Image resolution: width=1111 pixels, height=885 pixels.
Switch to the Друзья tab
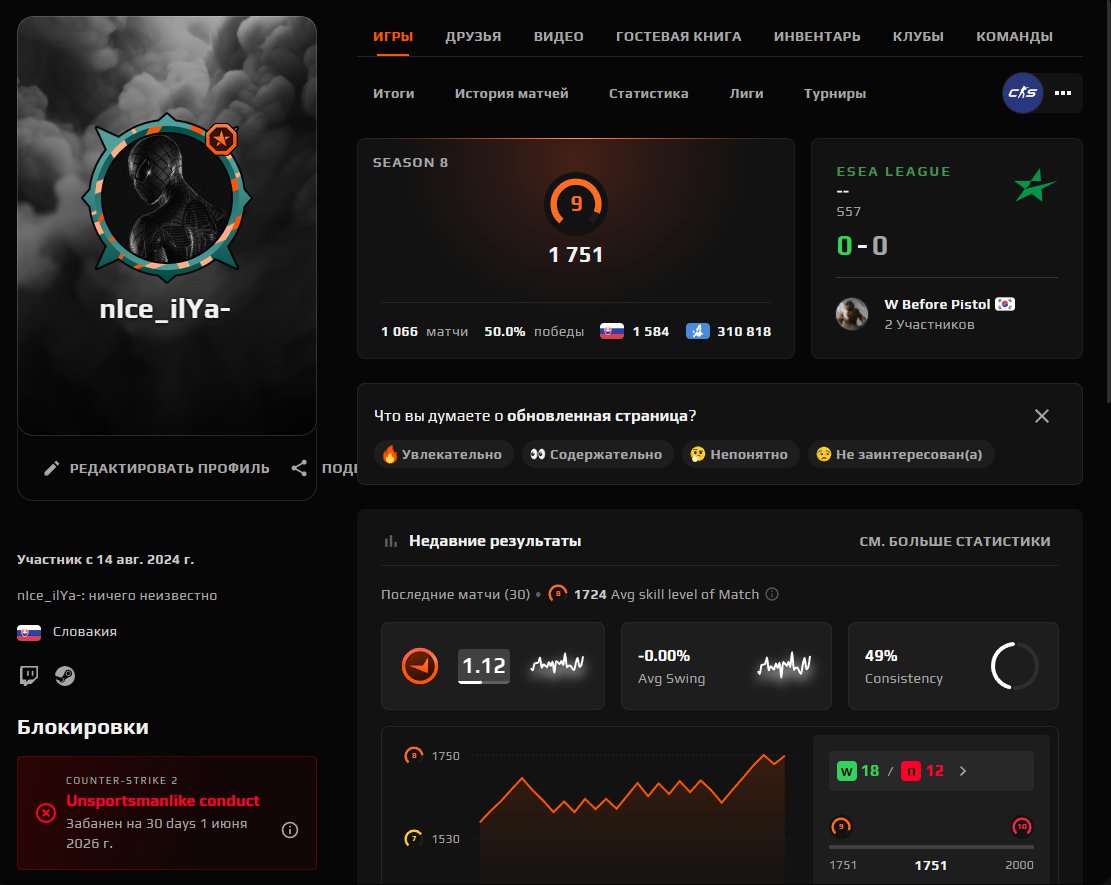pos(473,36)
